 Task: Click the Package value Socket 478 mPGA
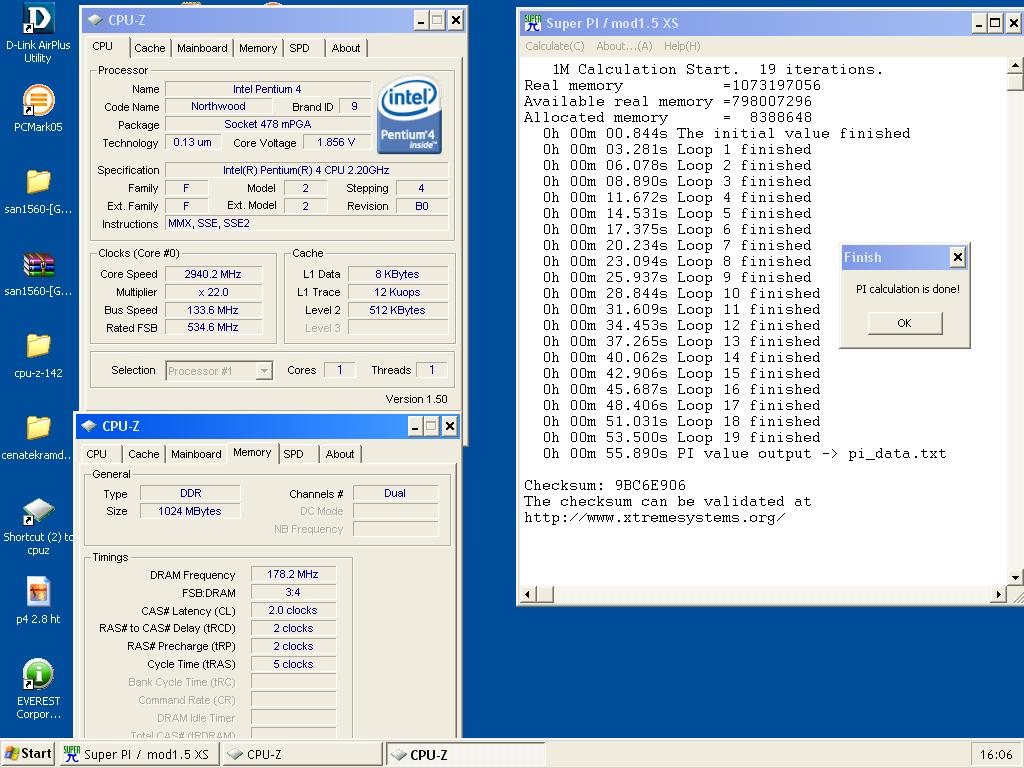pos(268,124)
